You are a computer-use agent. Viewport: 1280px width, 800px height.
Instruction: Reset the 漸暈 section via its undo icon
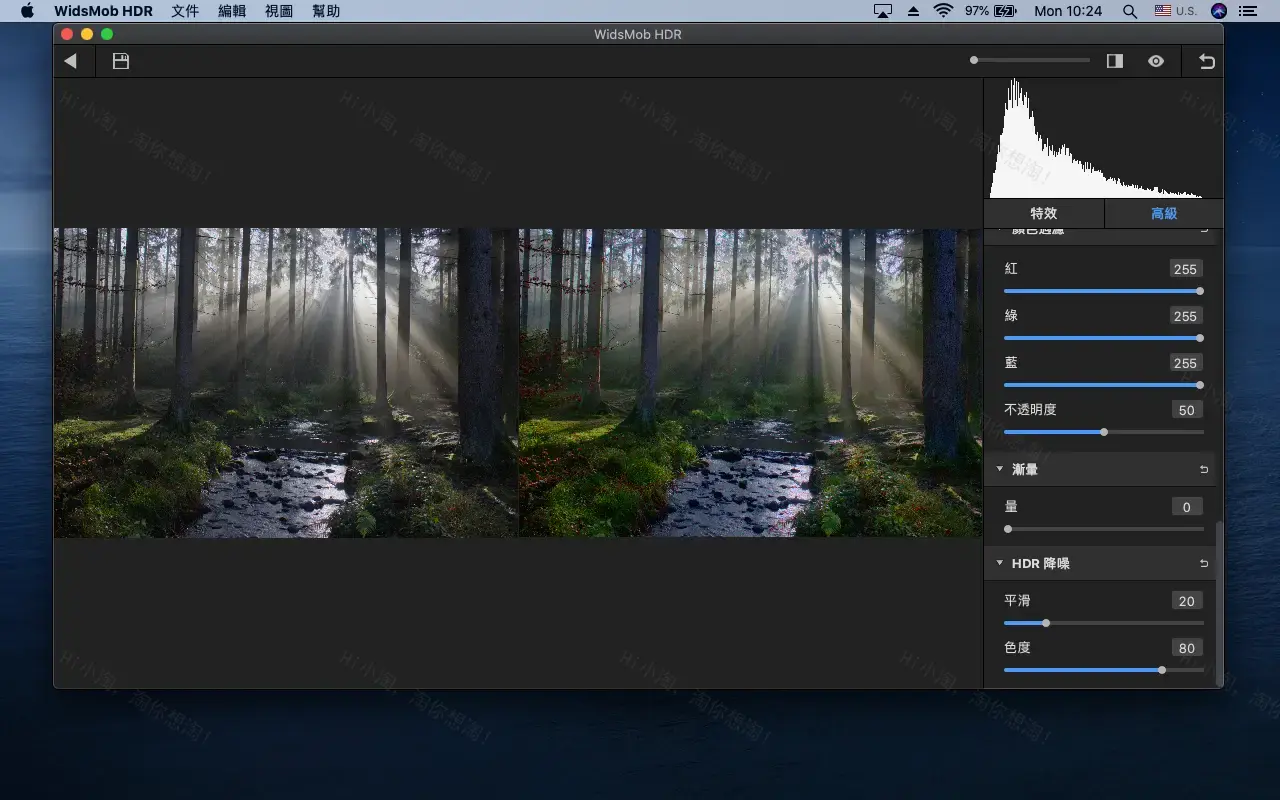click(1203, 469)
